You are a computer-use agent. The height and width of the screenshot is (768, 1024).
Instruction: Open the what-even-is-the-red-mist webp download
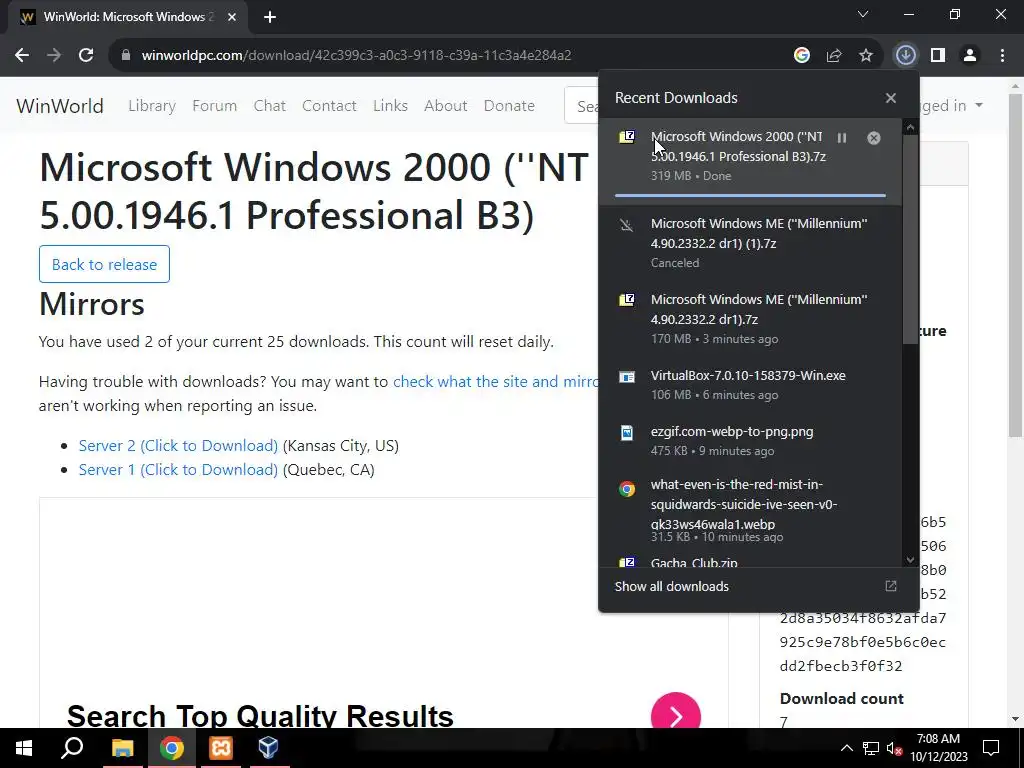click(x=750, y=511)
